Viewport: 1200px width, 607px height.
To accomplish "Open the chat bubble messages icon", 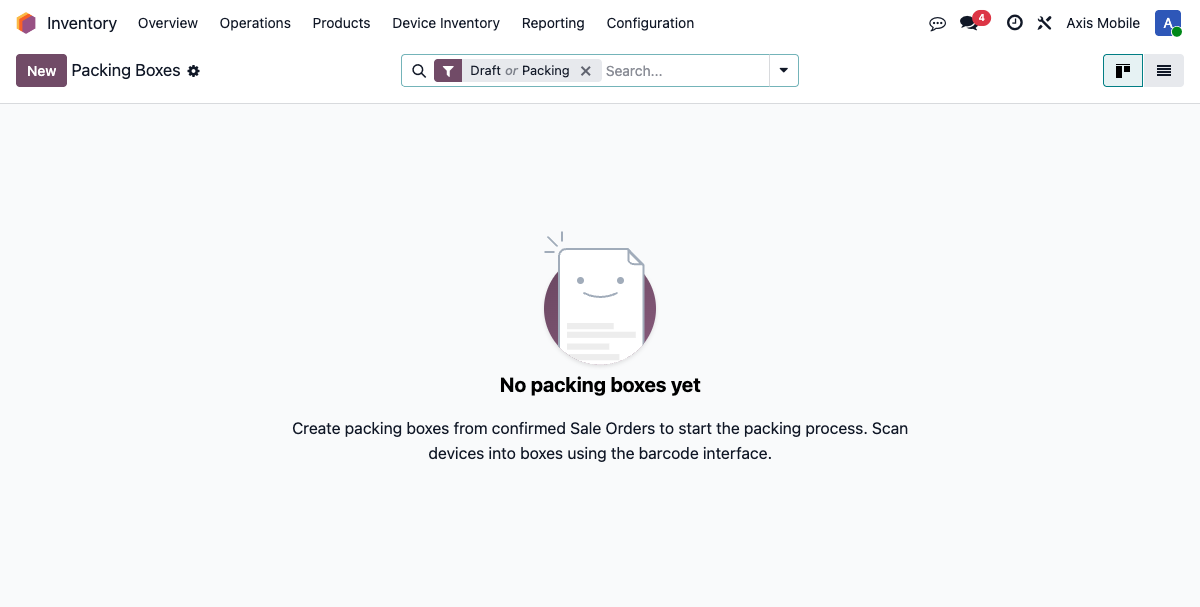I will tap(937, 23).
